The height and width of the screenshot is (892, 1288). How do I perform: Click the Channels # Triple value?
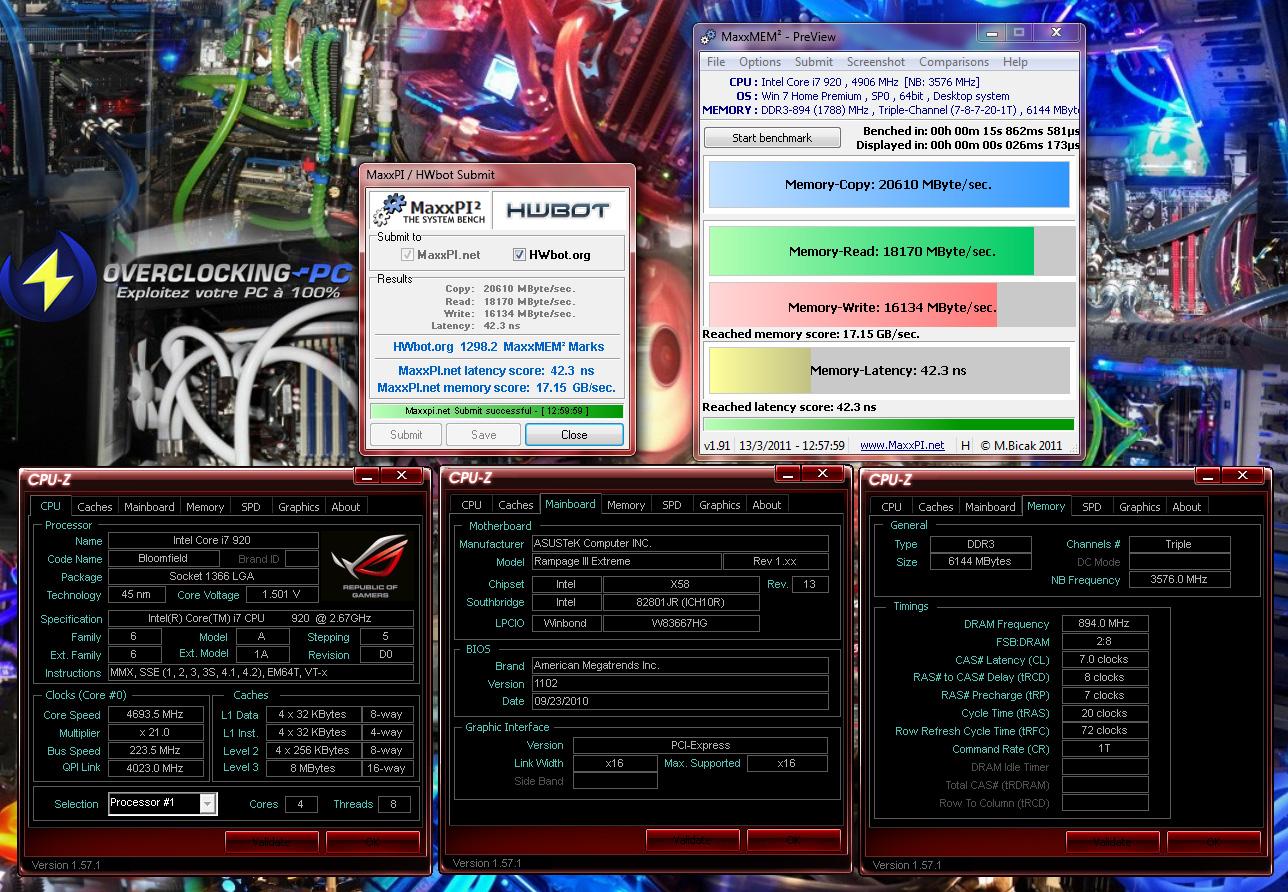point(1179,544)
